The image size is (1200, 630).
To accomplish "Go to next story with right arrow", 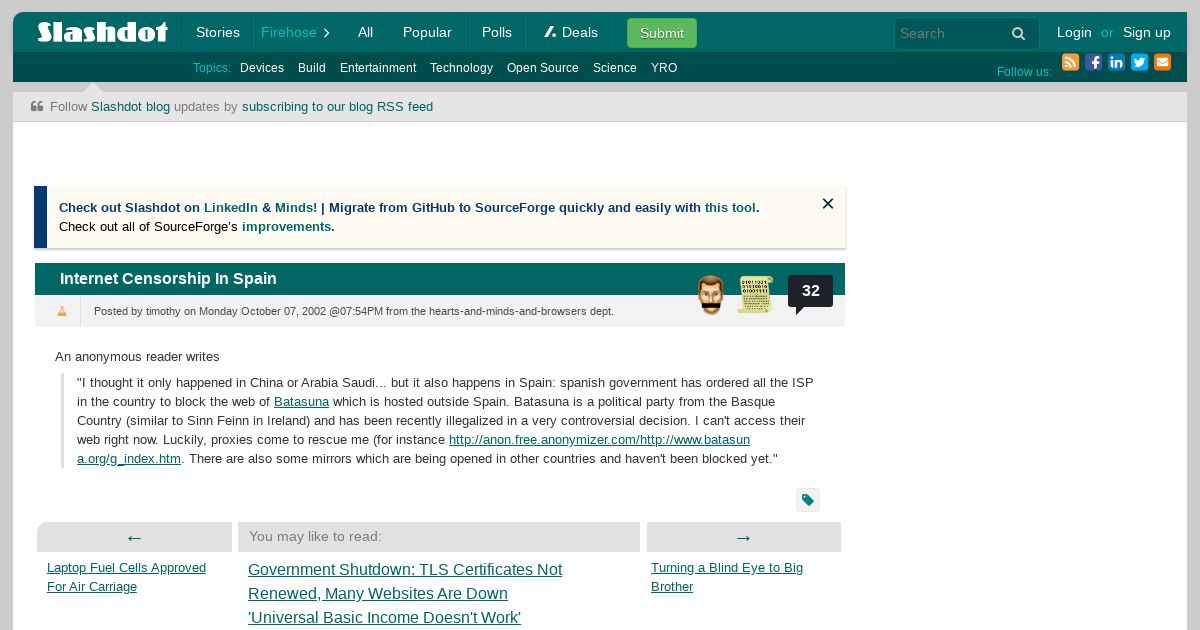I will [x=743, y=537].
